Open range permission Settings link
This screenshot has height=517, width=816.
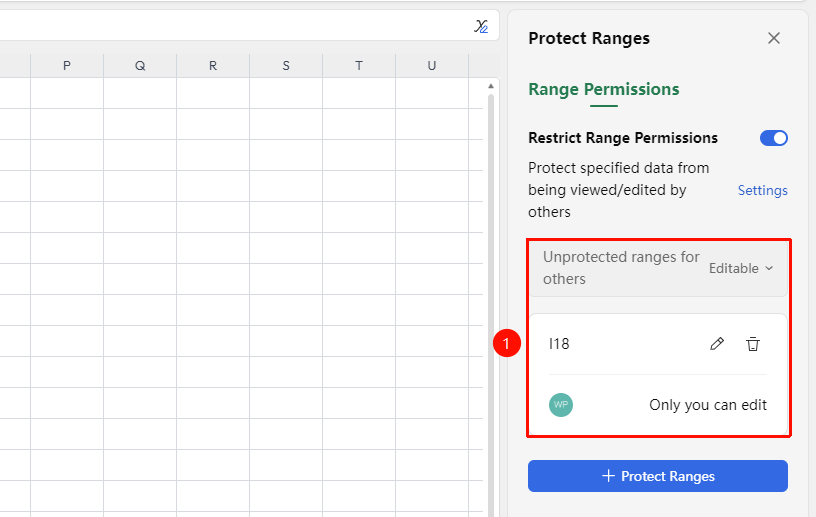pos(762,190)
